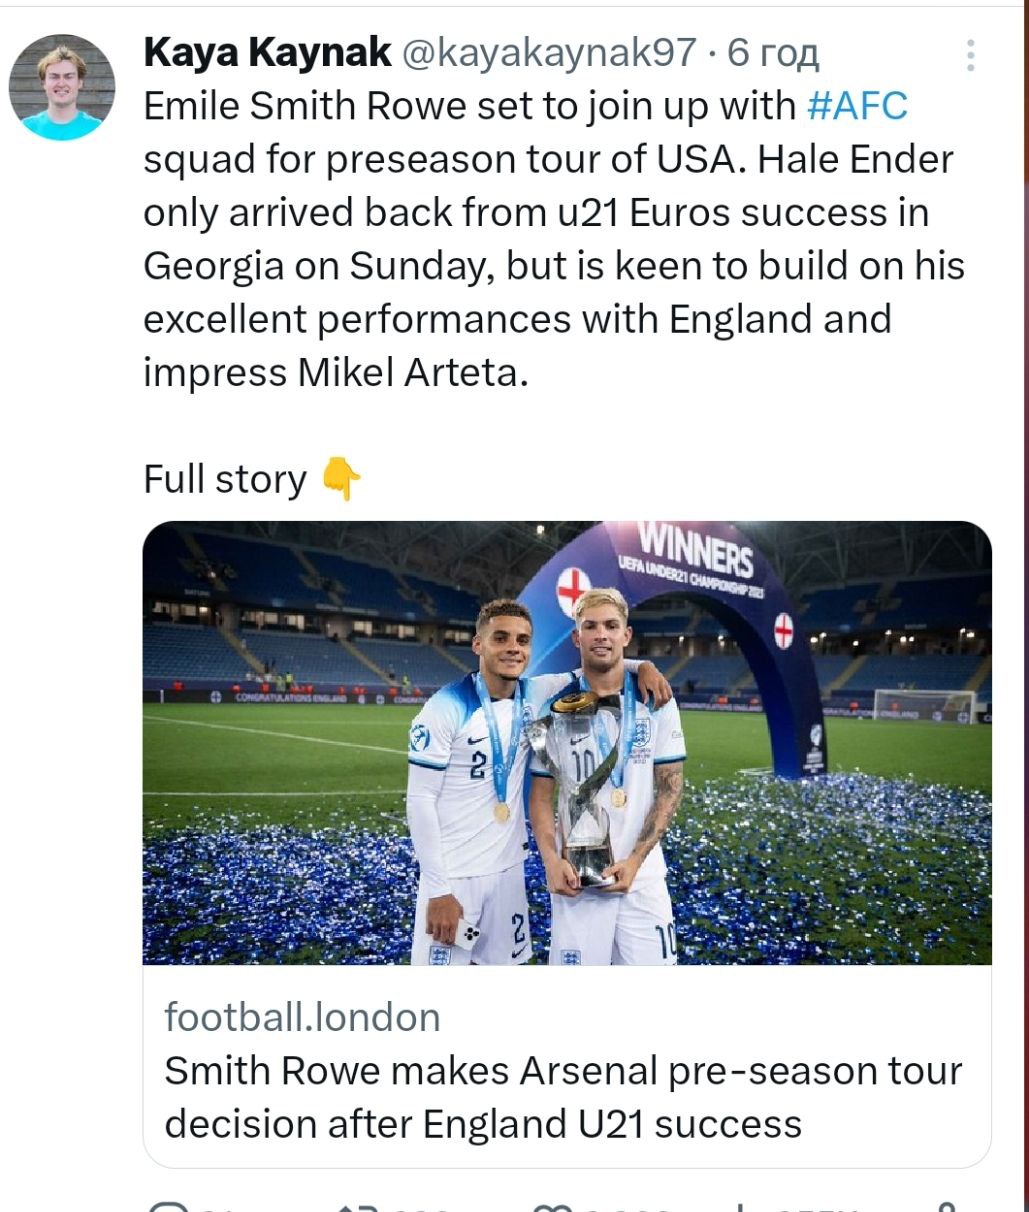
Task: Open the tweet's three-dot more options menu
Action: point(970,55)
